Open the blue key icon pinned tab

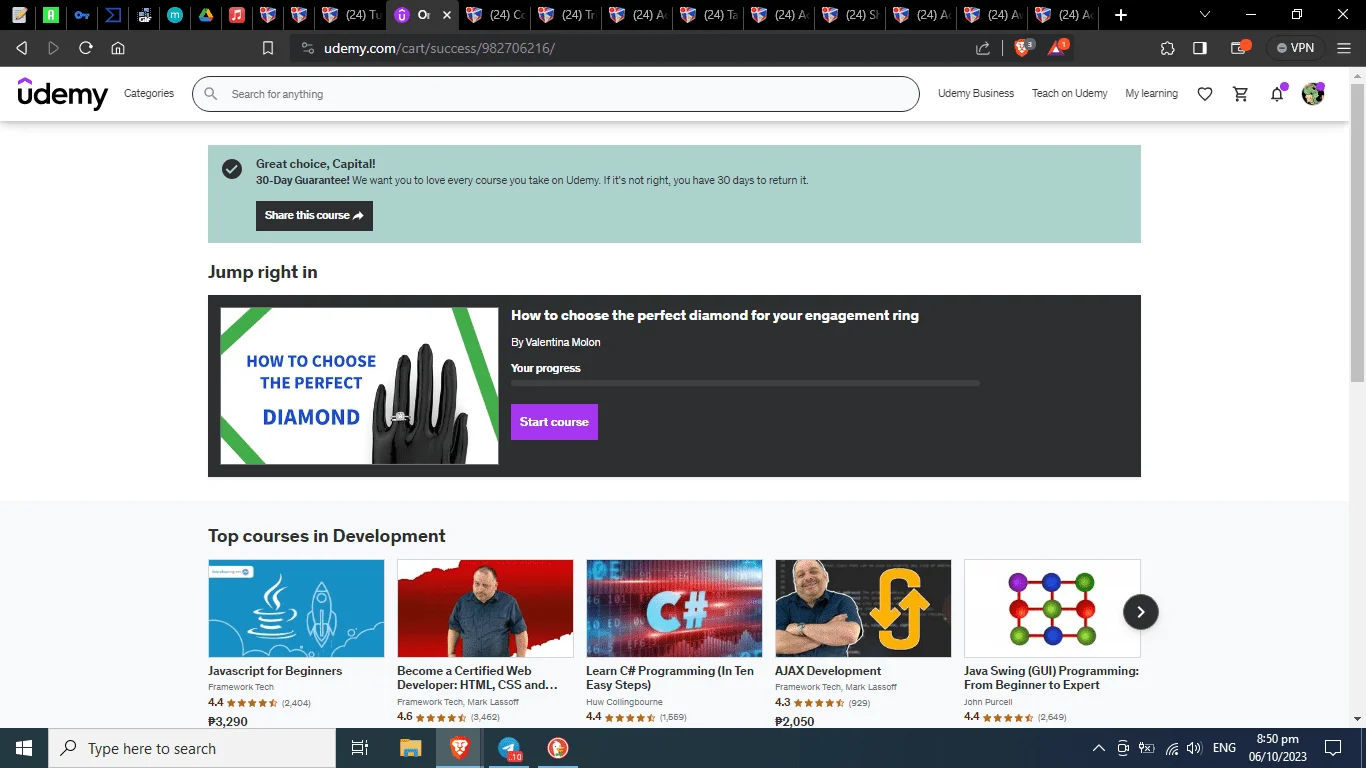click(82, 15)
